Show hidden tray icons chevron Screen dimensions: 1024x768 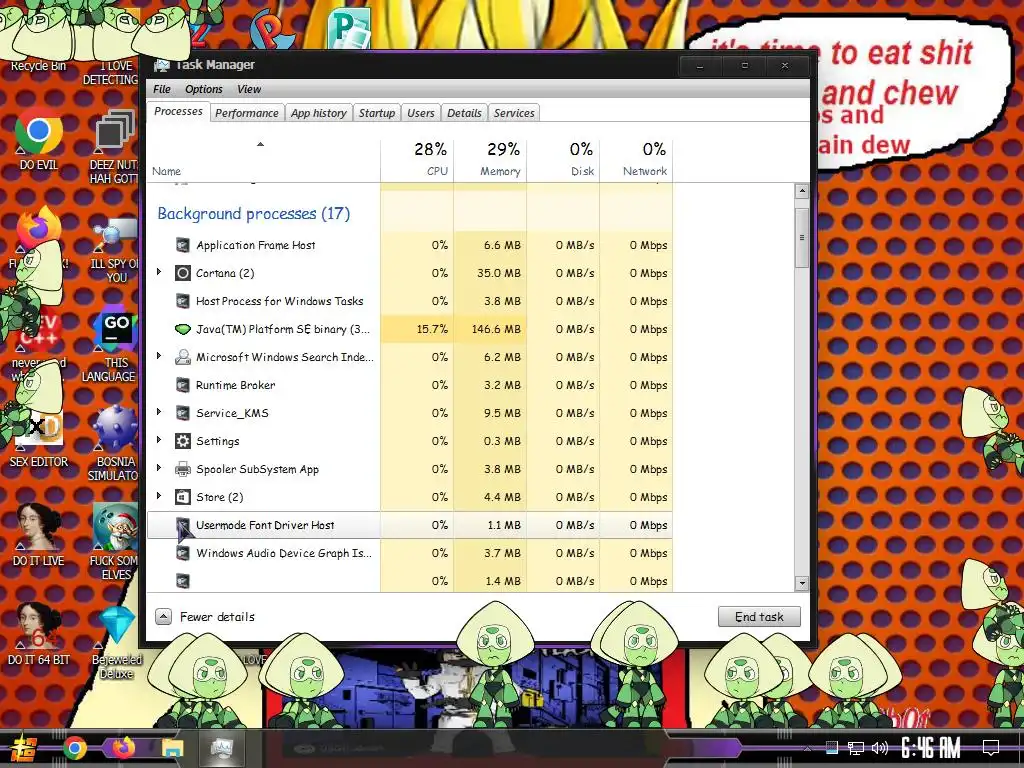click(x=807, y=748)
